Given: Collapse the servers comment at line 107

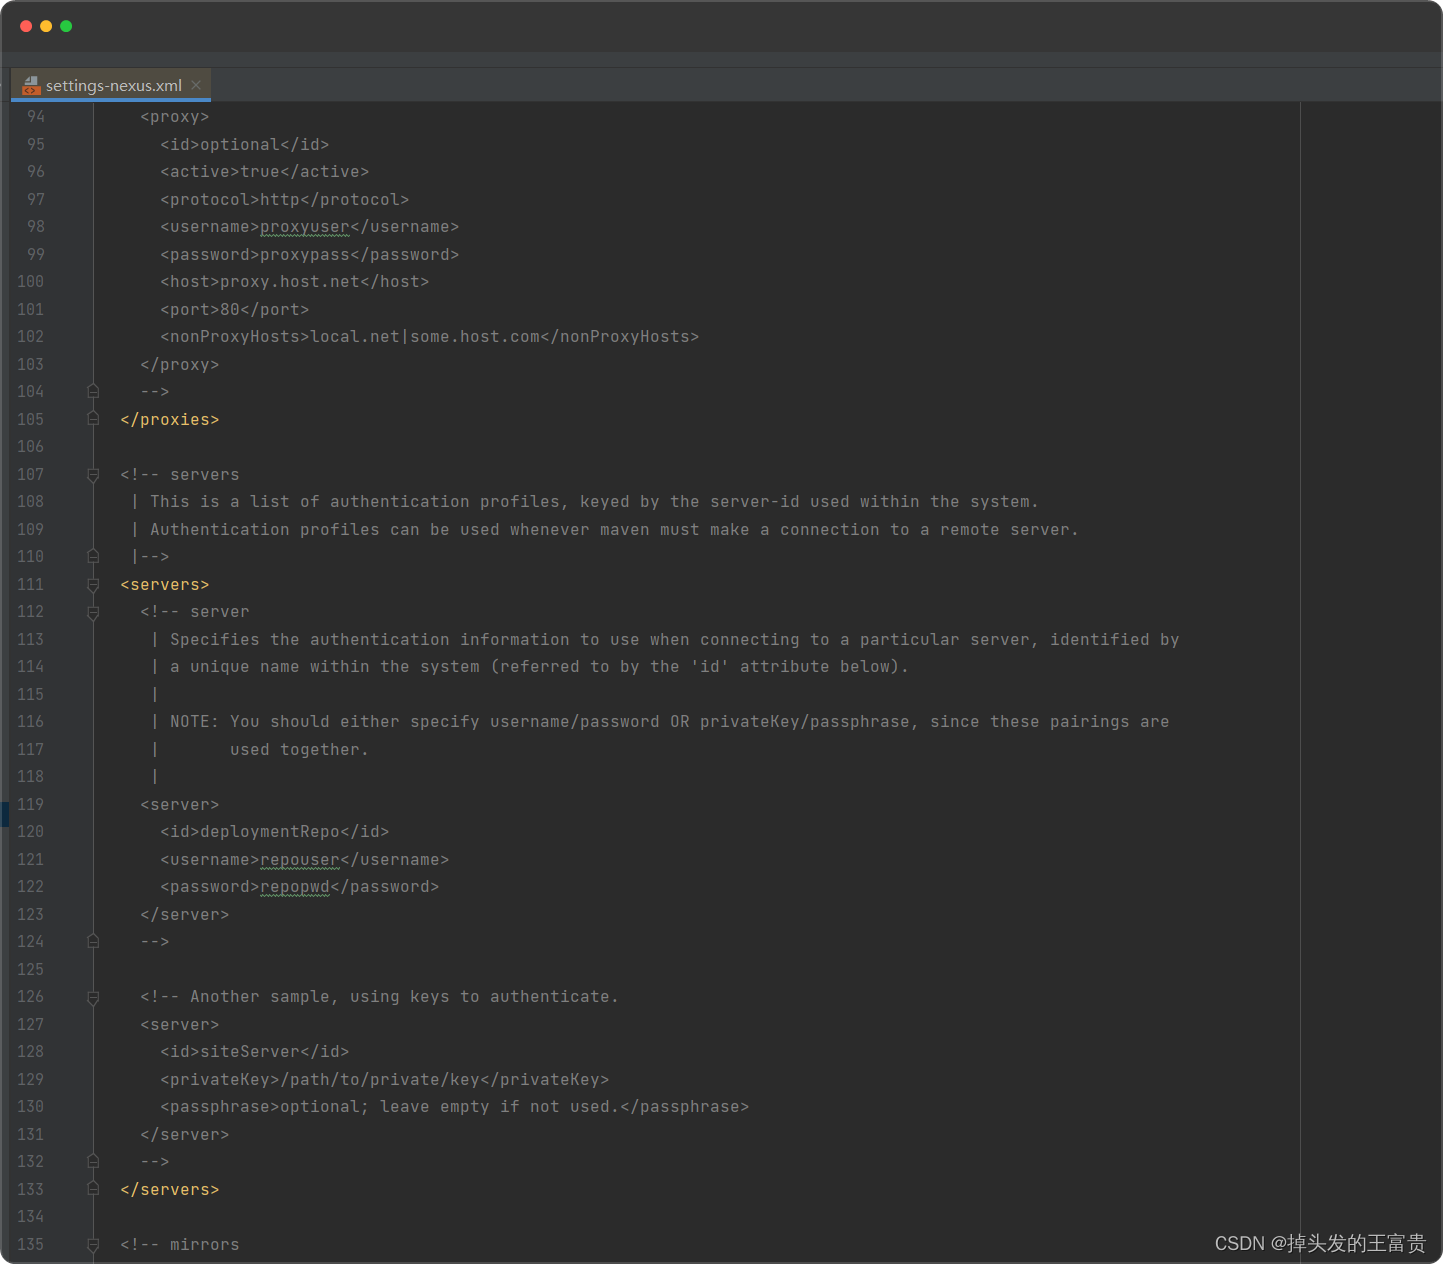Looking at the screenshot, I should (x=93, y=474).
